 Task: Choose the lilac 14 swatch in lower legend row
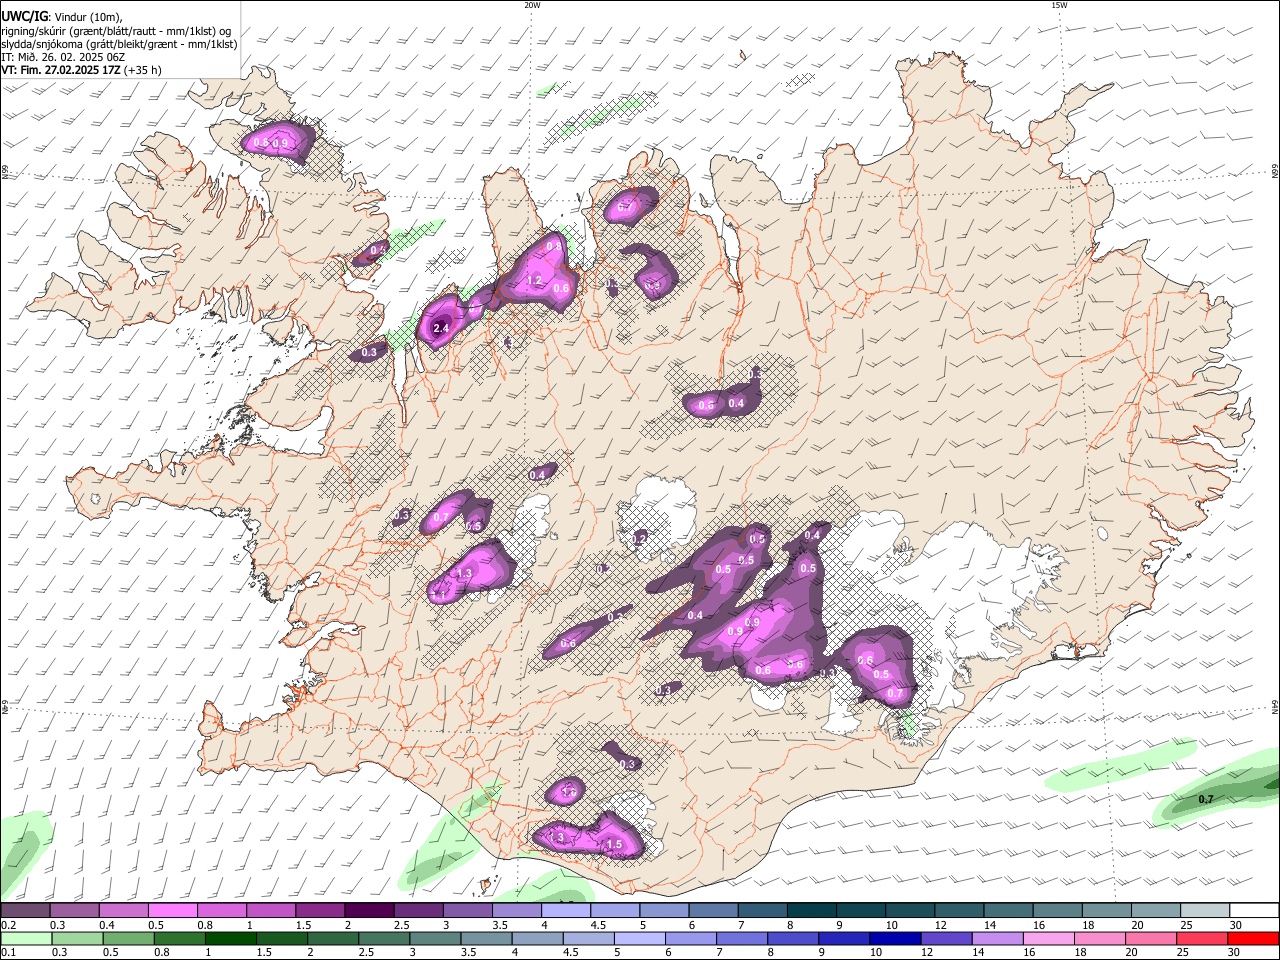tap(996, 939)
